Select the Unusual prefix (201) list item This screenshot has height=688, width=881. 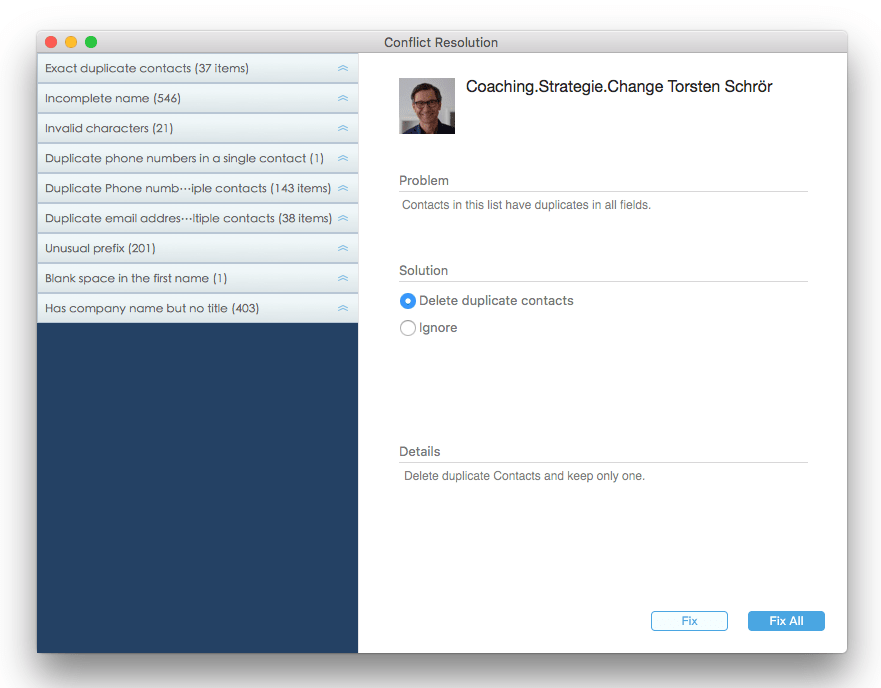(x=100, y=249)
